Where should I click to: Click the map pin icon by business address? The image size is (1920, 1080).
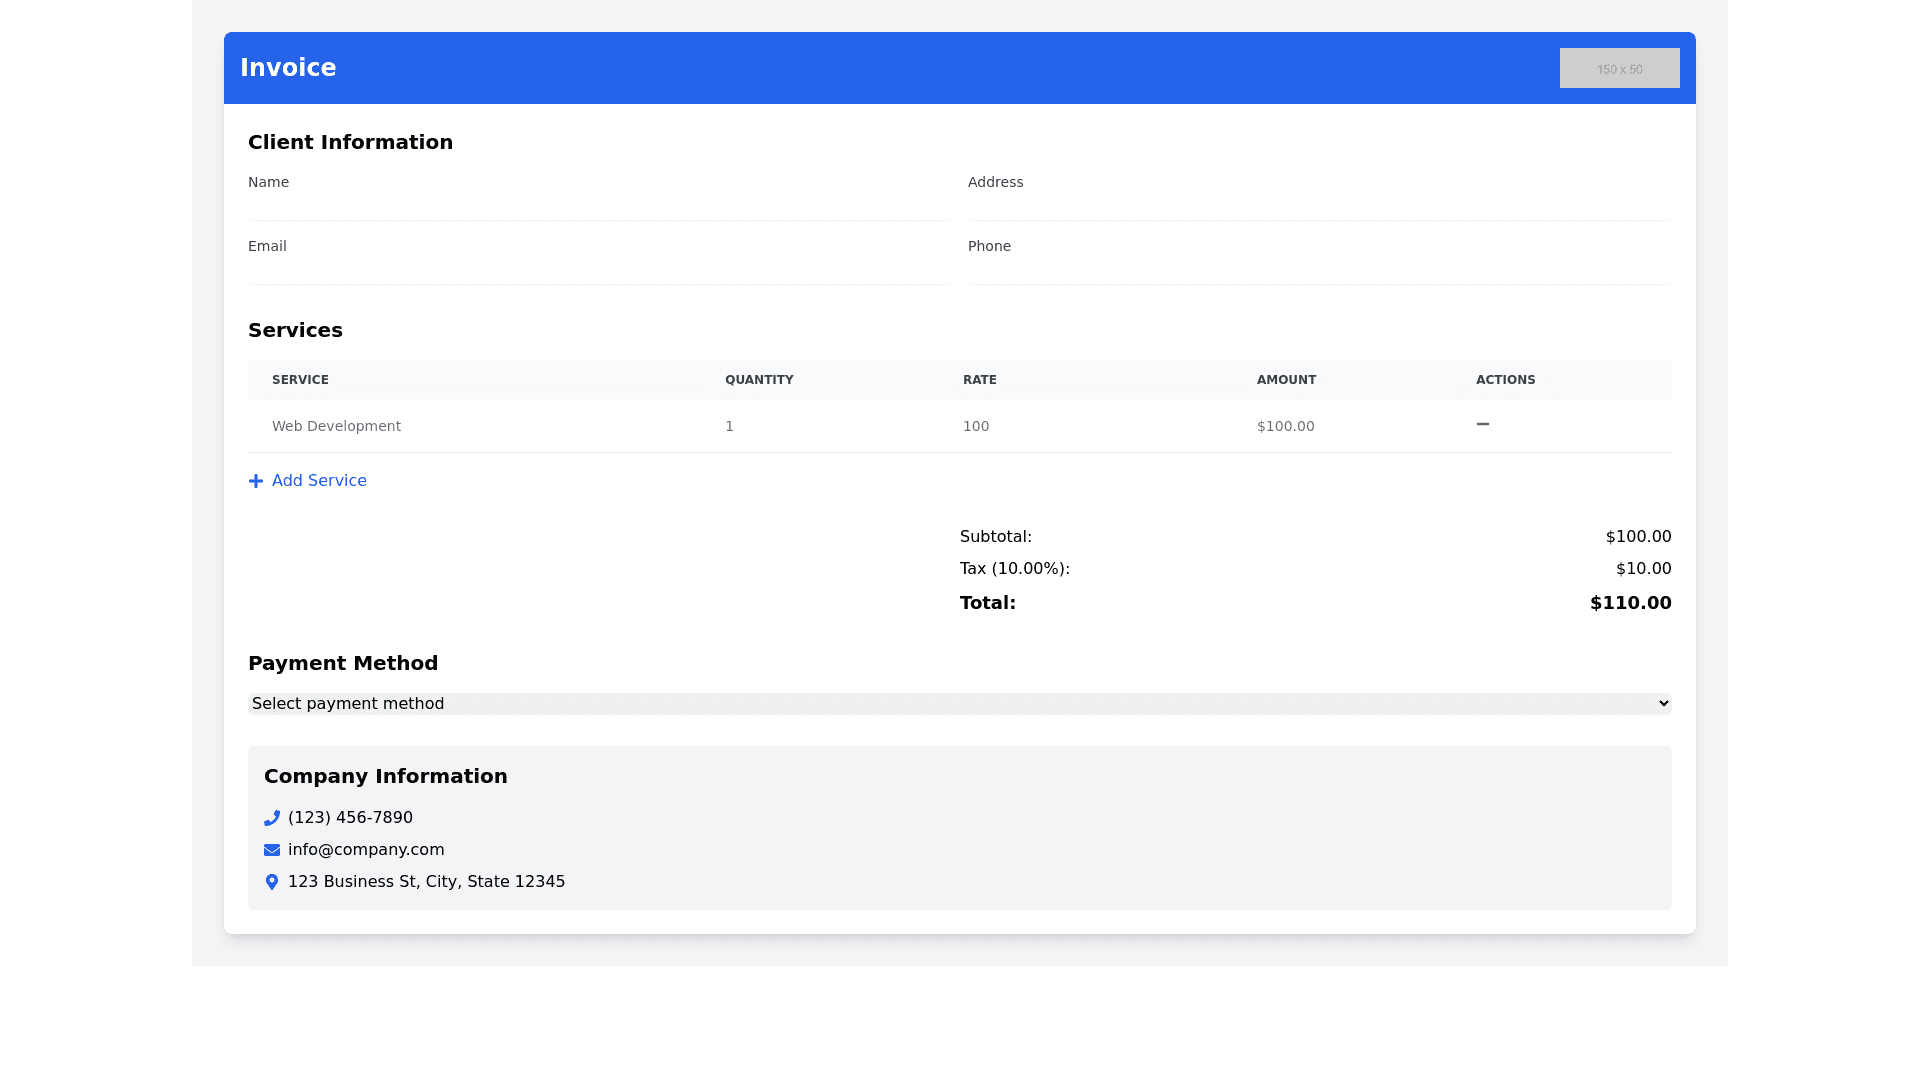[272, 882]
